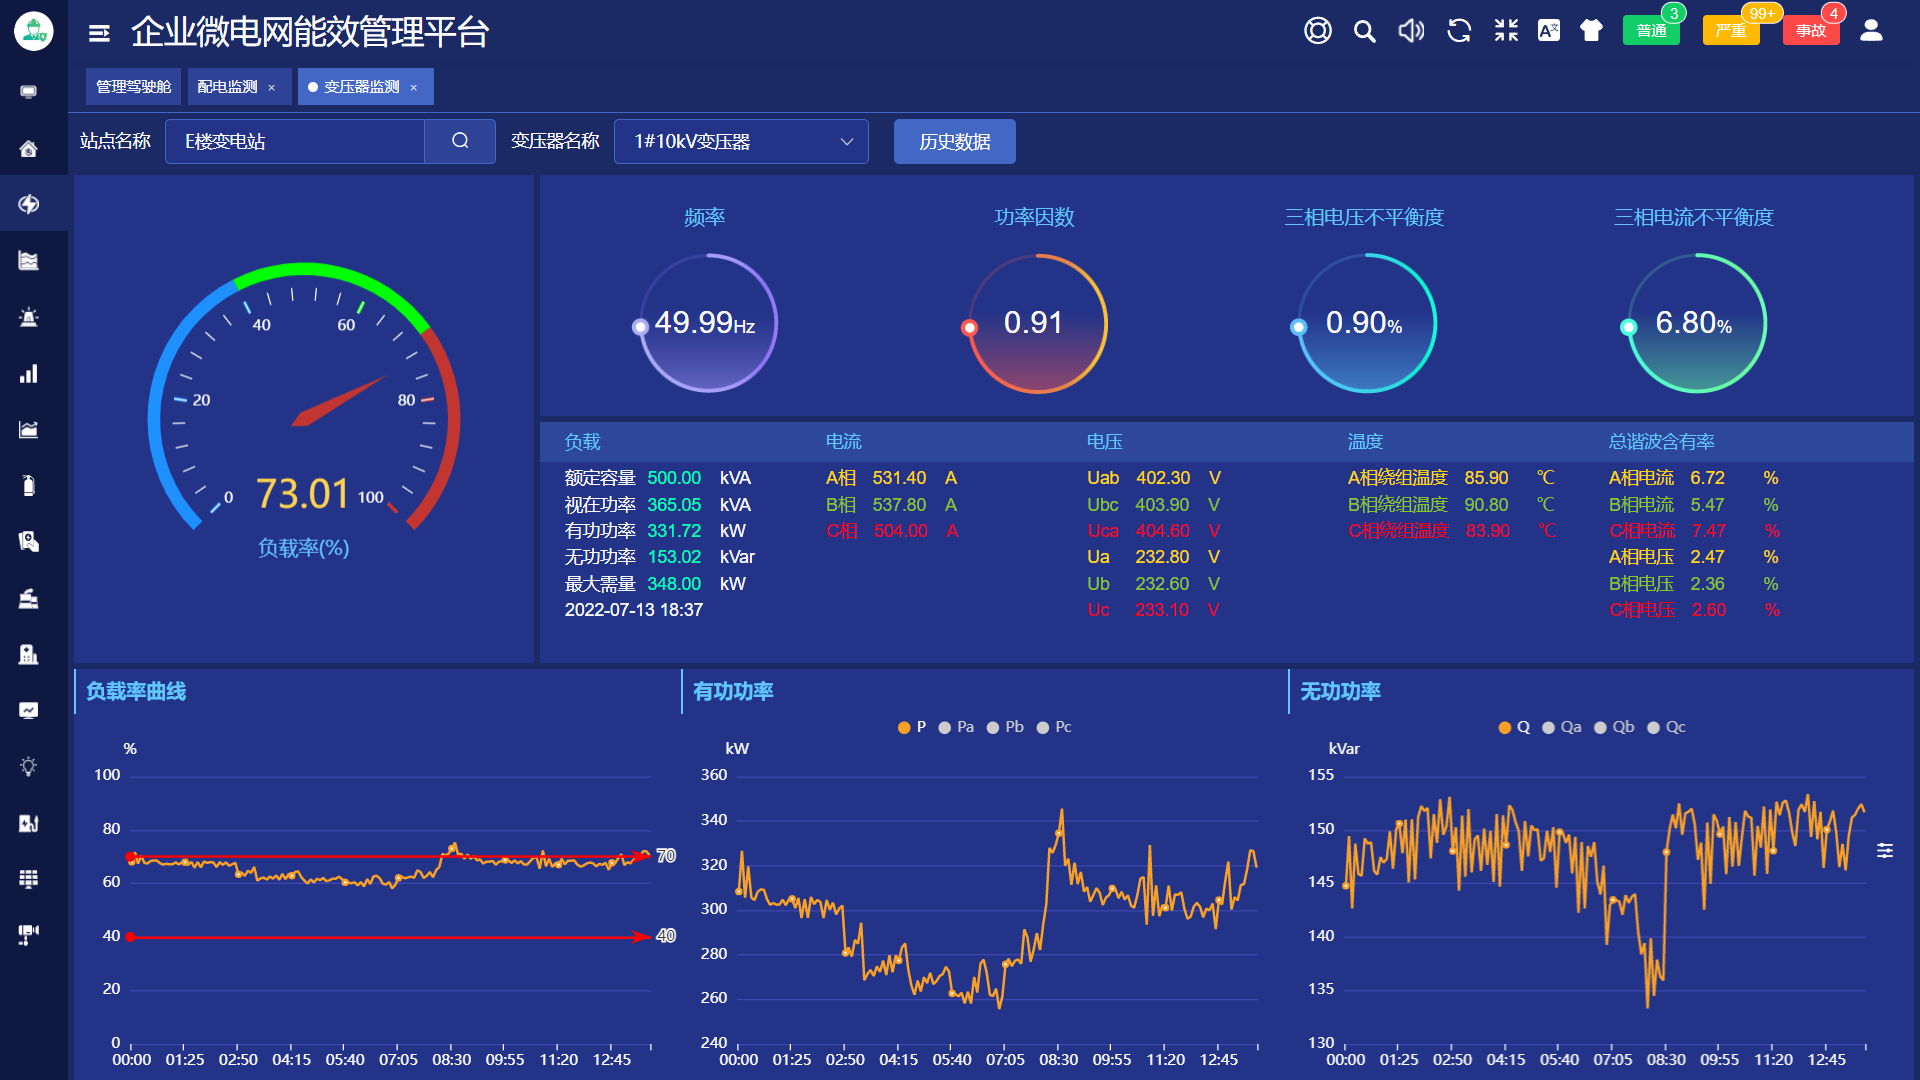The width and height of the screenshot is (1920, 1080).
Task: Expand the 1#10kV变压器 dropdown
Action: click(741, 142)
